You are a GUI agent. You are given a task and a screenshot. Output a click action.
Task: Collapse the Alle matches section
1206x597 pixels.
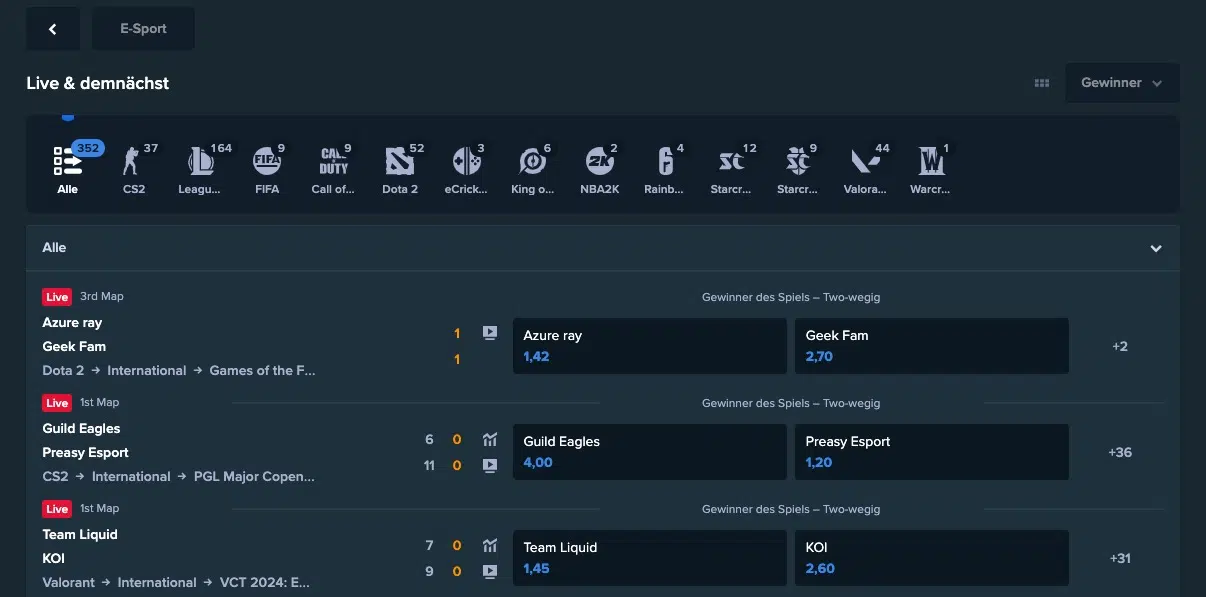[1155, 247]
